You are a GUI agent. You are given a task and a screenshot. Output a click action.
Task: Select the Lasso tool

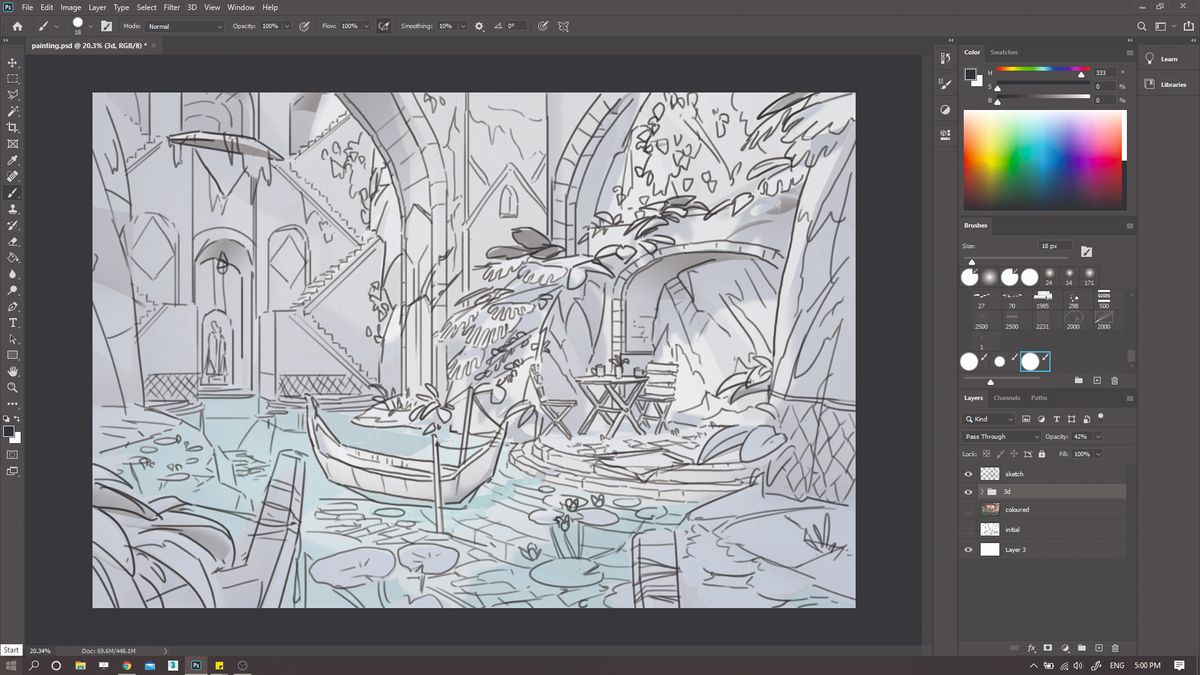click(13, 94)
